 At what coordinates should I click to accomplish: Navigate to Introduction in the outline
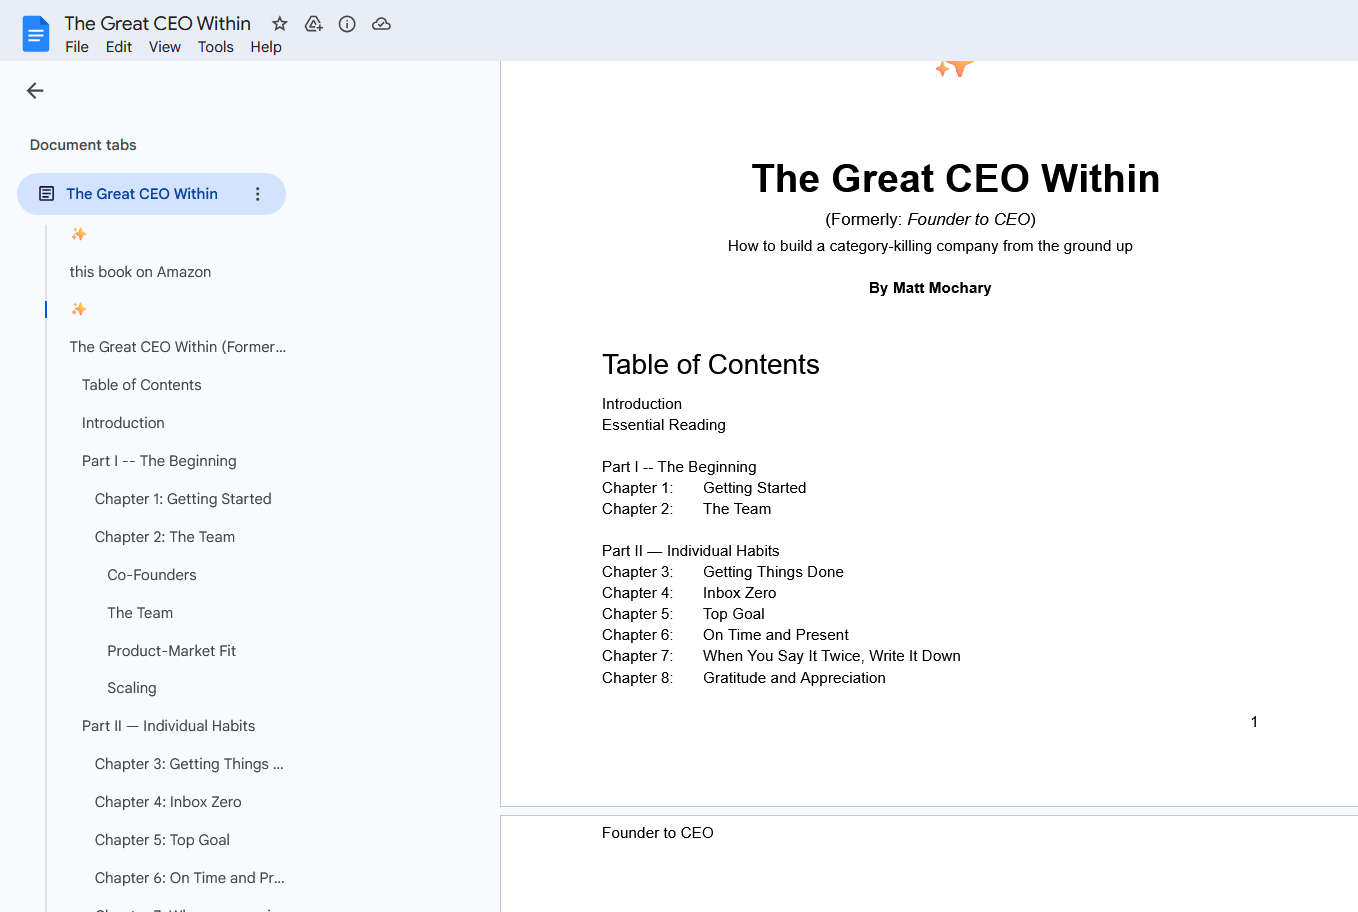tap(123, 423)
